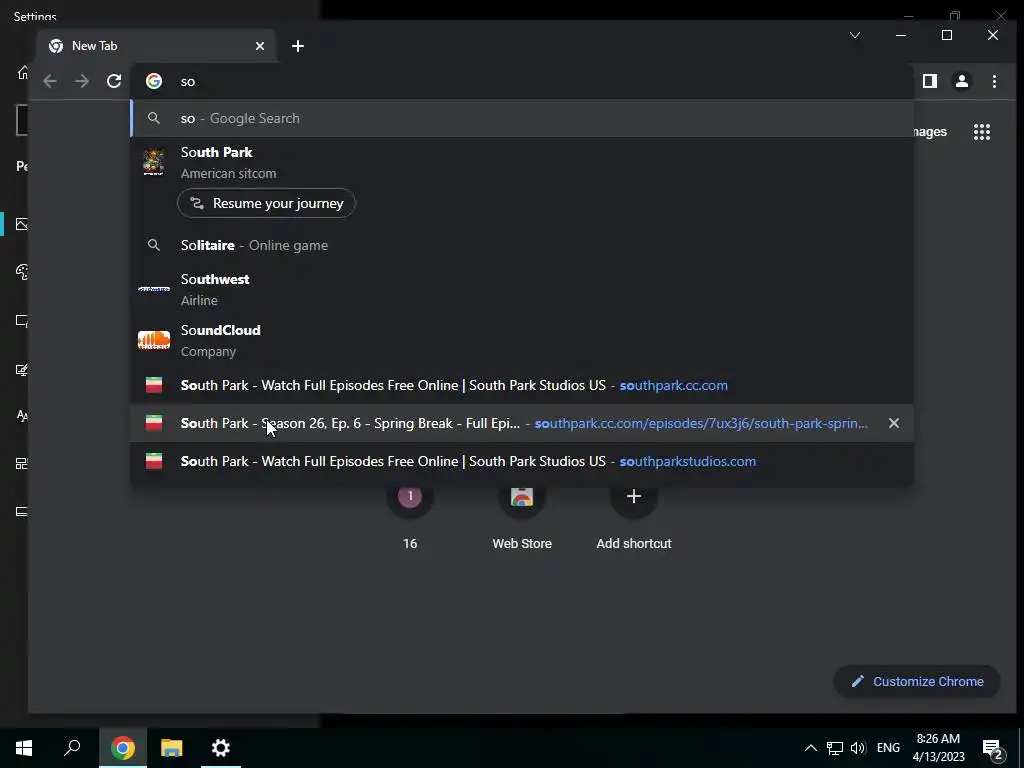Click the ENG language indicator

click(x=888, y=748)
